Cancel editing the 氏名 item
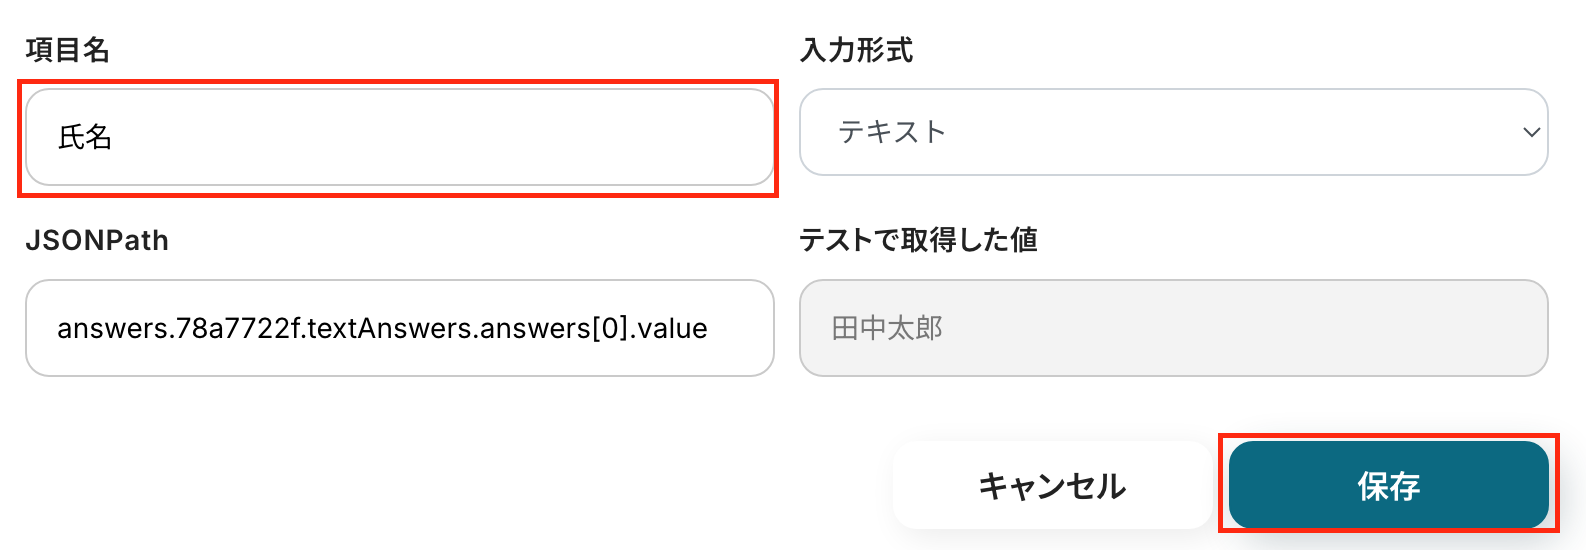The height and width of the screenshot is (550, 1586). 1052,485
